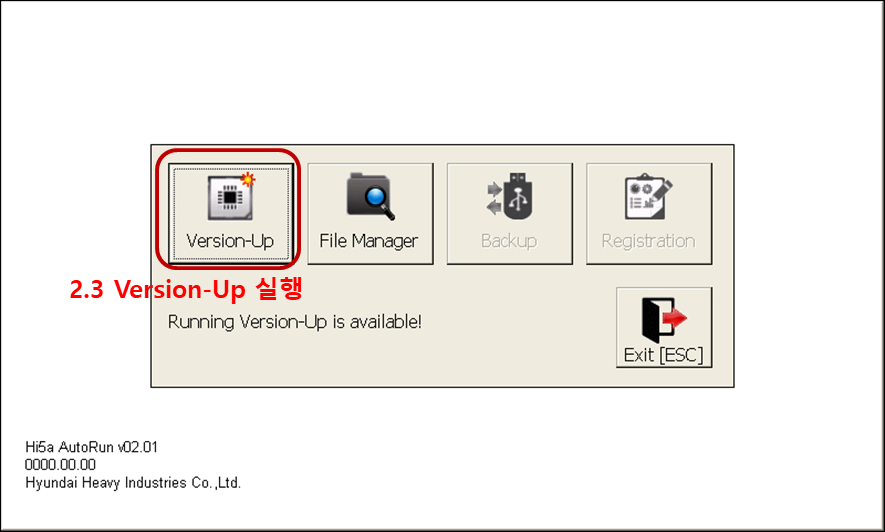Click the Backup USB drive icon

click(x=510, y=196)
